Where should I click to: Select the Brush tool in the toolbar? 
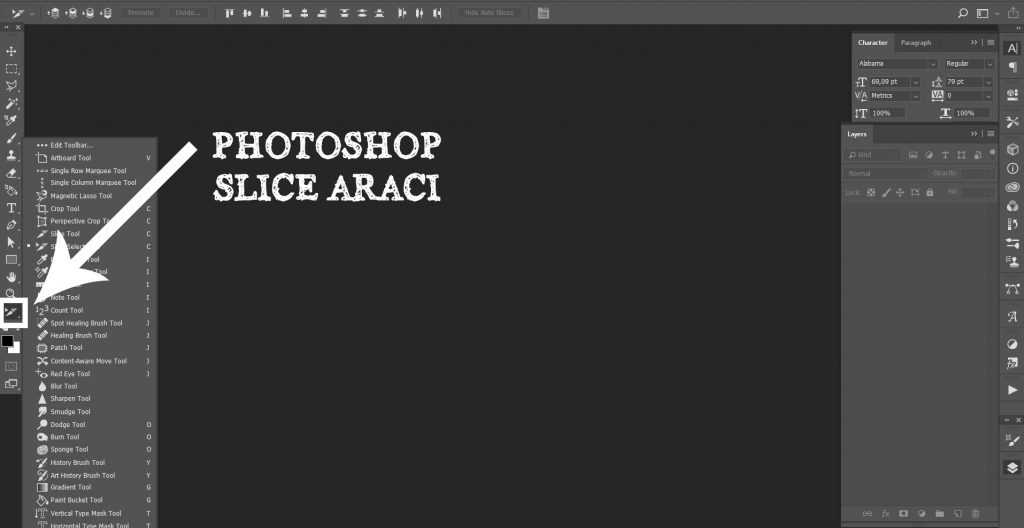[11, 139]
